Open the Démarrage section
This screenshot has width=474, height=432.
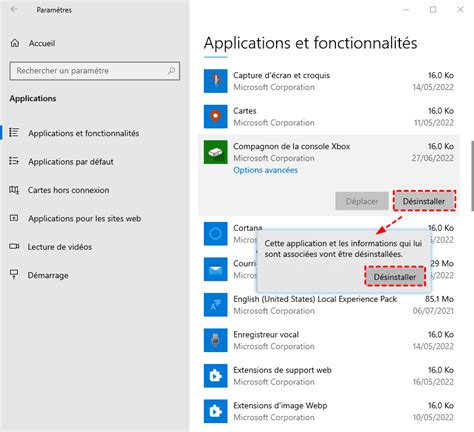coord(48,275)
